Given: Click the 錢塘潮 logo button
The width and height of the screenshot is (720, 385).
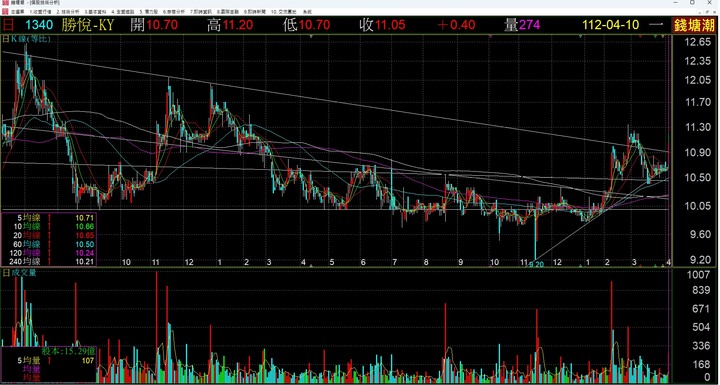Looking at the screenshot, I should coord(695,25).
